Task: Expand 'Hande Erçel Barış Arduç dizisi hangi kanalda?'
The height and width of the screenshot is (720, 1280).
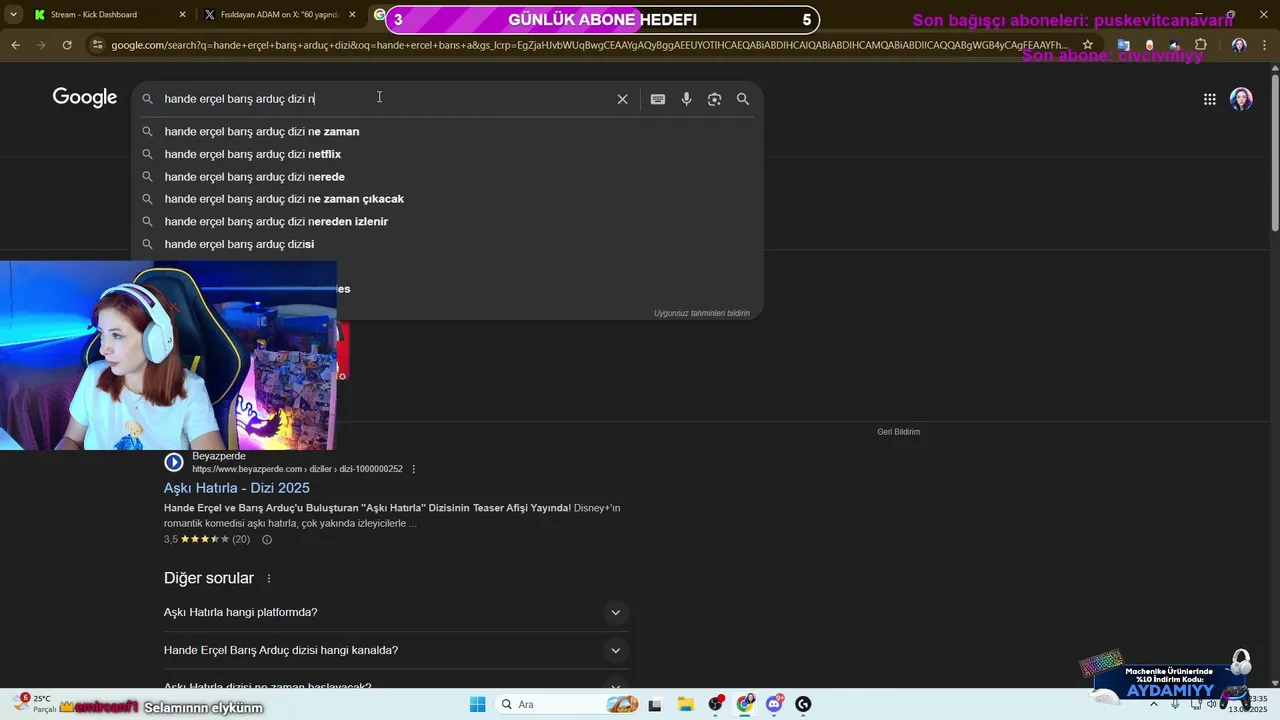Action: [x=396, y=650]
